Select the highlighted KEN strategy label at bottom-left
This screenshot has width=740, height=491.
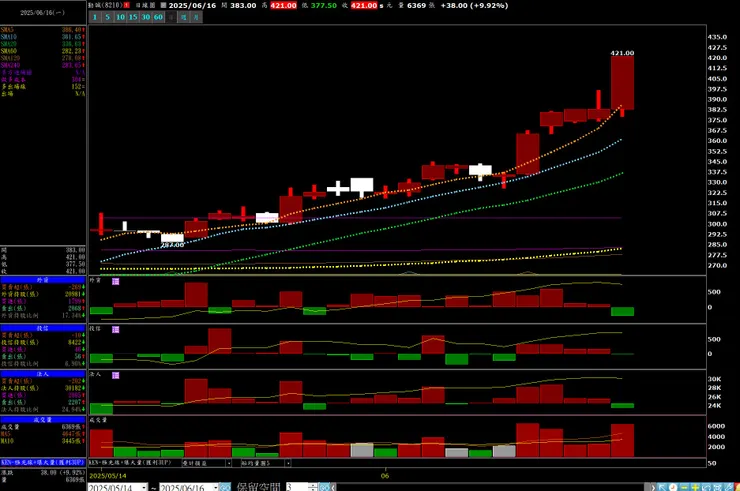pos(43,462)
